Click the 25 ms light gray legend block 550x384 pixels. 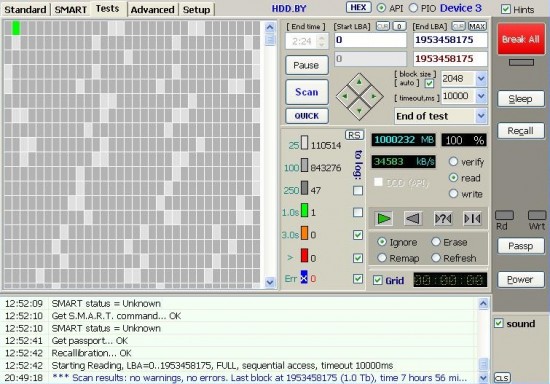click(304, 143)
